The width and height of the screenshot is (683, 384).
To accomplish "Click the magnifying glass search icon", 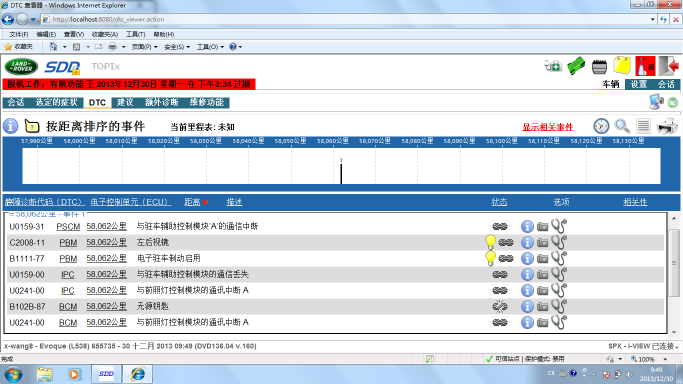I will [622, 126].
